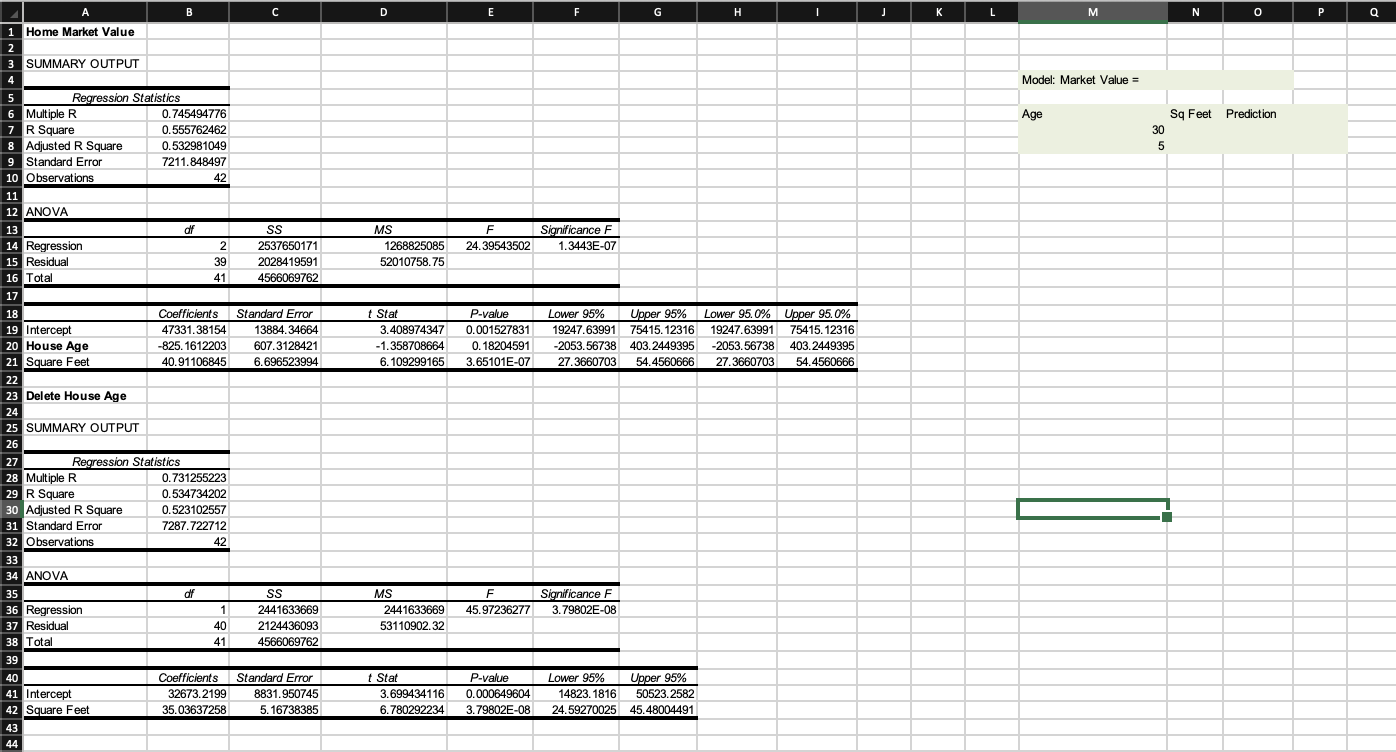
Task: Select the House Age P-value cell
Action: click(490, 346)
